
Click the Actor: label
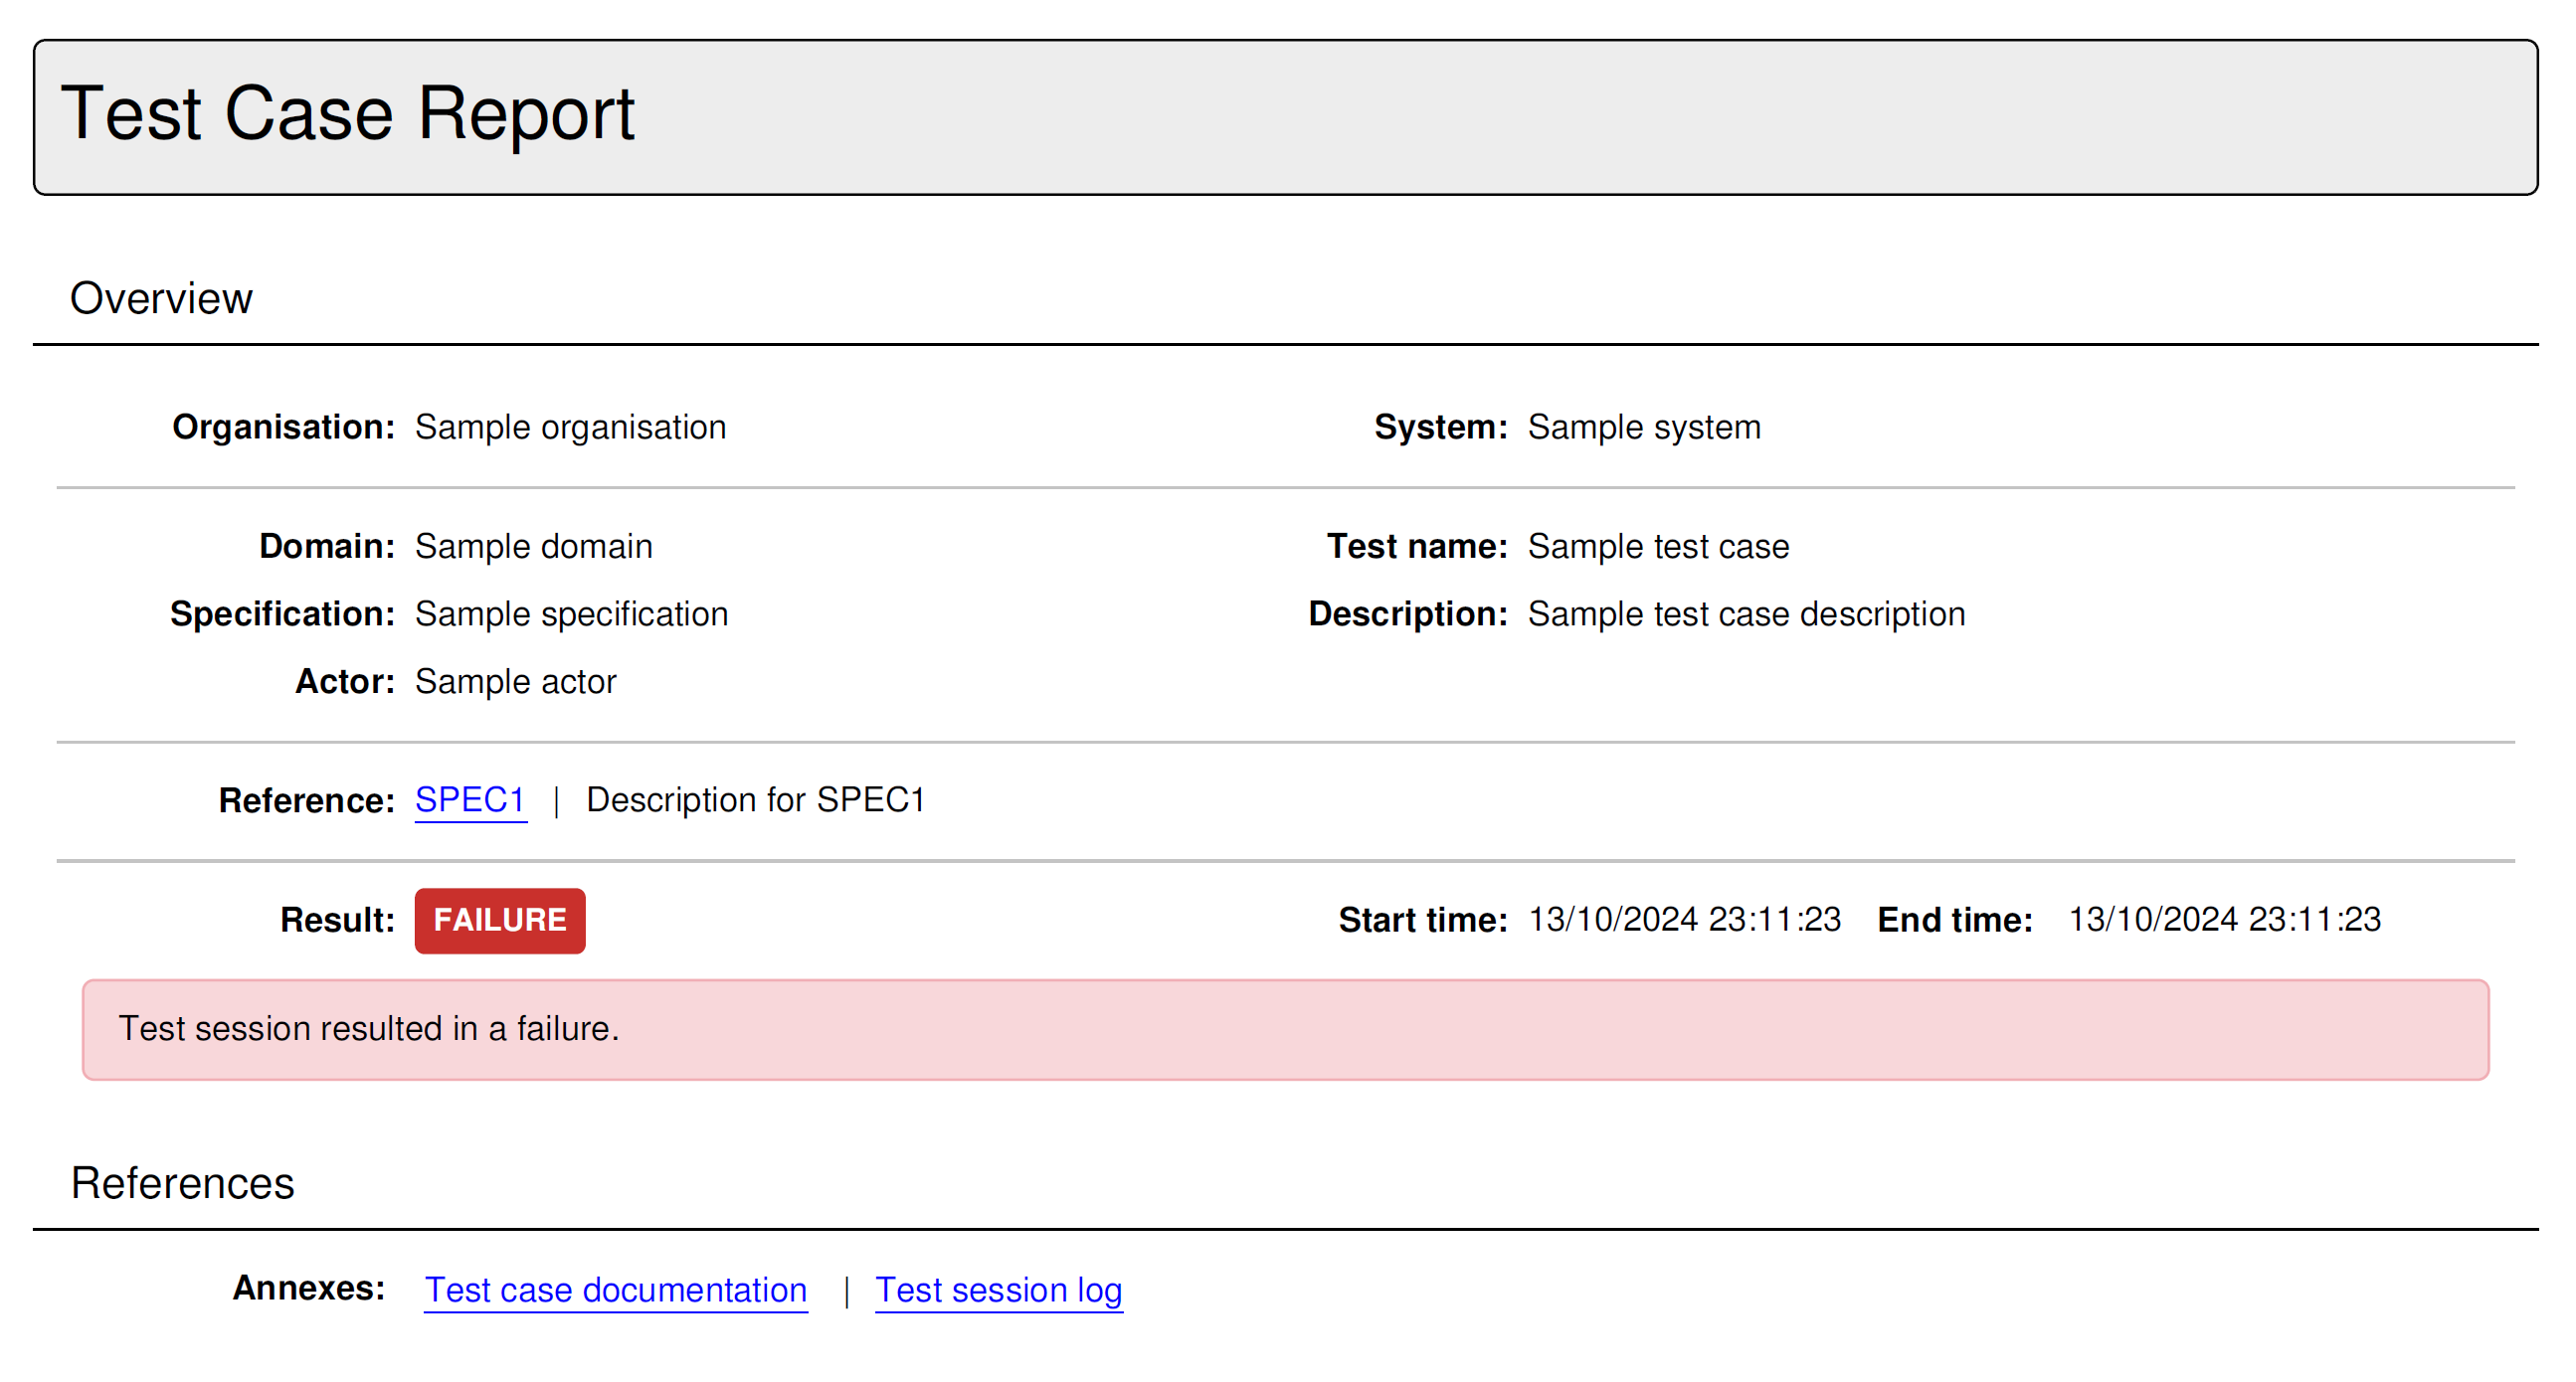click(345, 681)
